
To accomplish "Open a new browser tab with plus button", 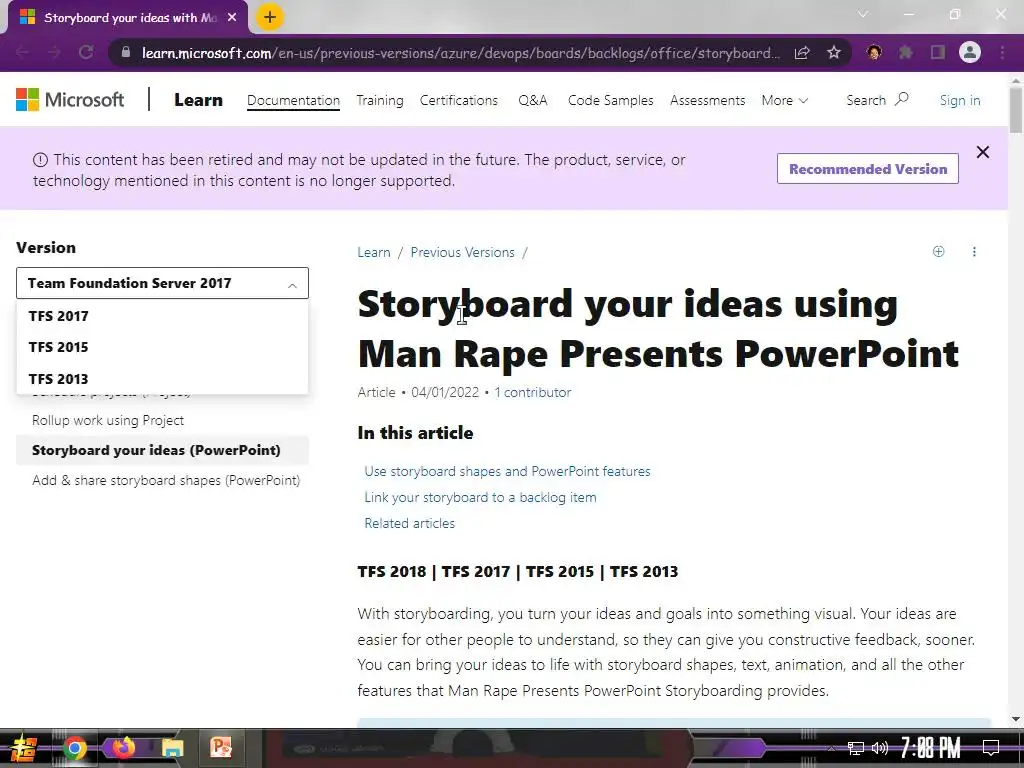I will [270, 18].
